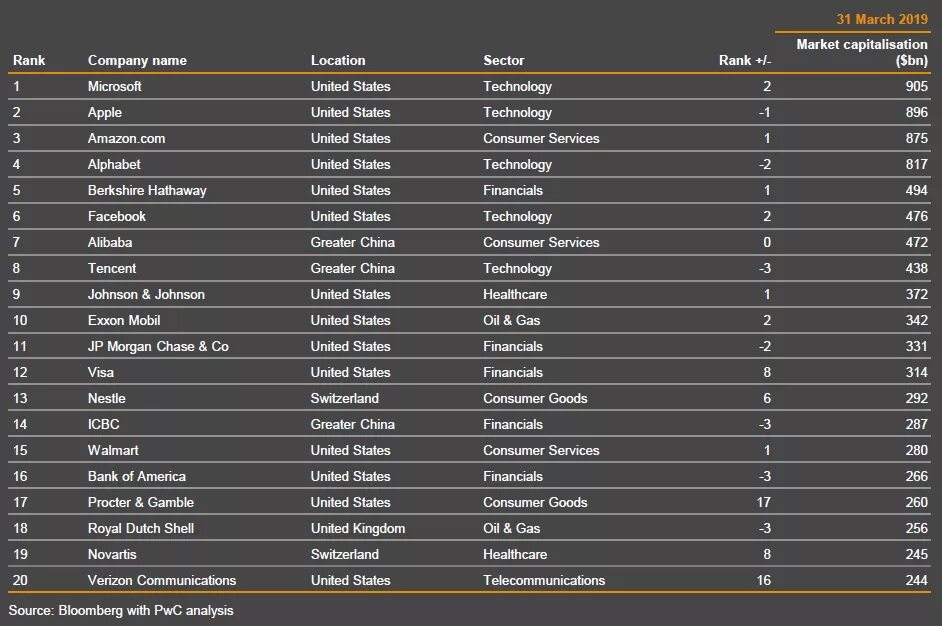Select the 'Microsoft' company cell

[x=115, y=86]
